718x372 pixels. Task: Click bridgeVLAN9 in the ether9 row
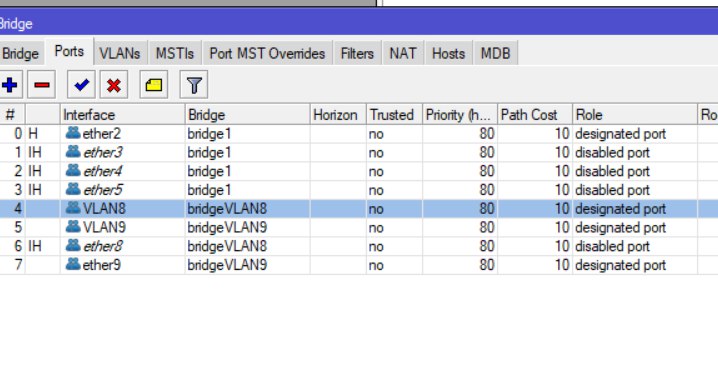coord(227,265)
